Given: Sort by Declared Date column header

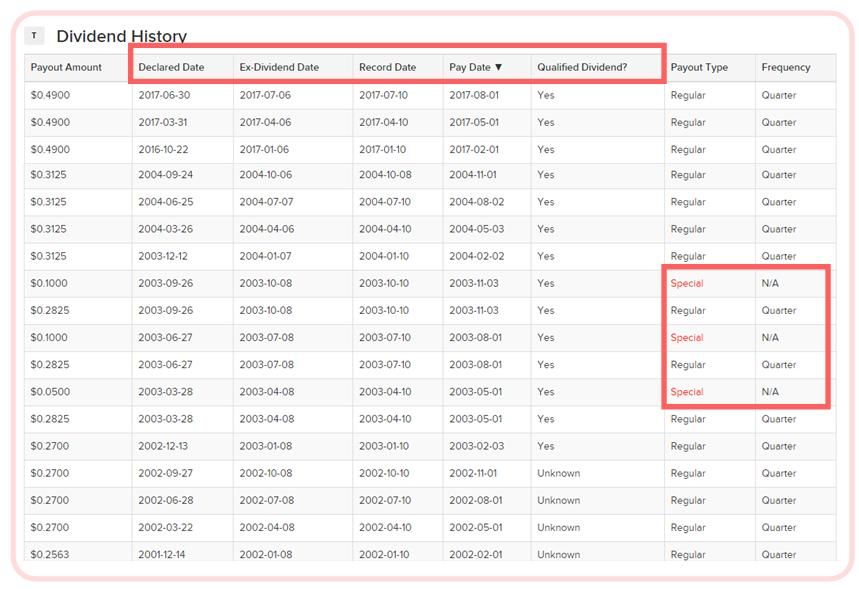Looking at the screenshot, I should tap(171, 67).
